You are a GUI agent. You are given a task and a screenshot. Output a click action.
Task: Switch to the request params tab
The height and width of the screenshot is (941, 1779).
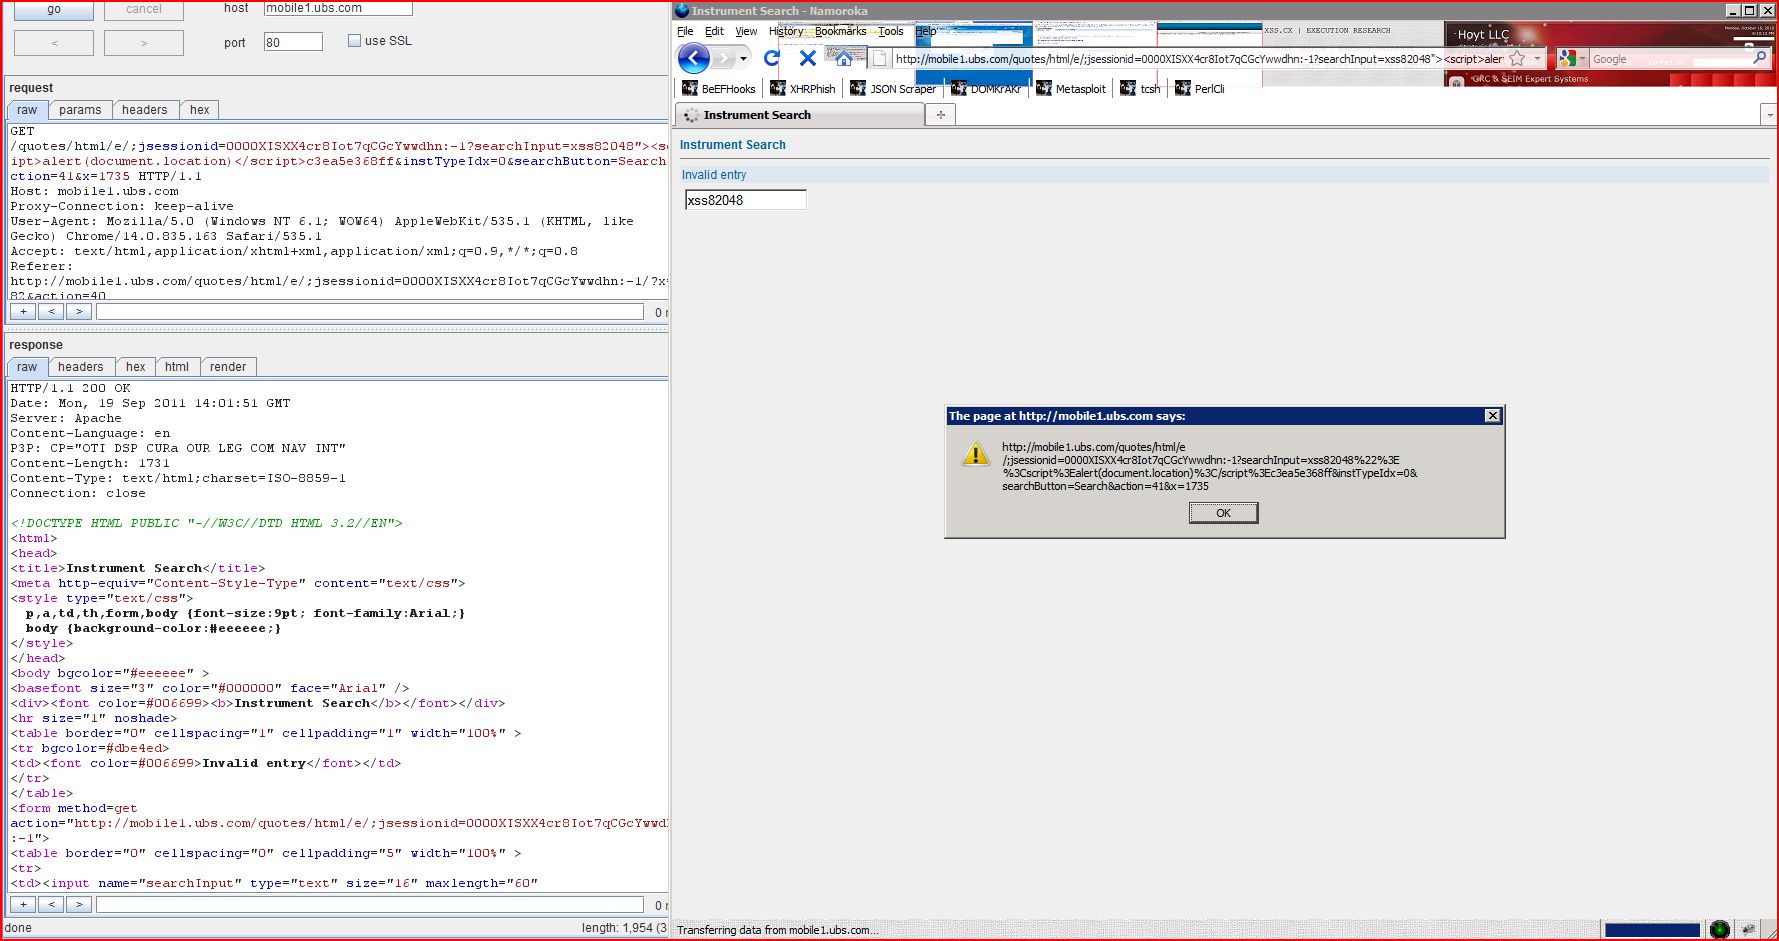tap(80, 110)
